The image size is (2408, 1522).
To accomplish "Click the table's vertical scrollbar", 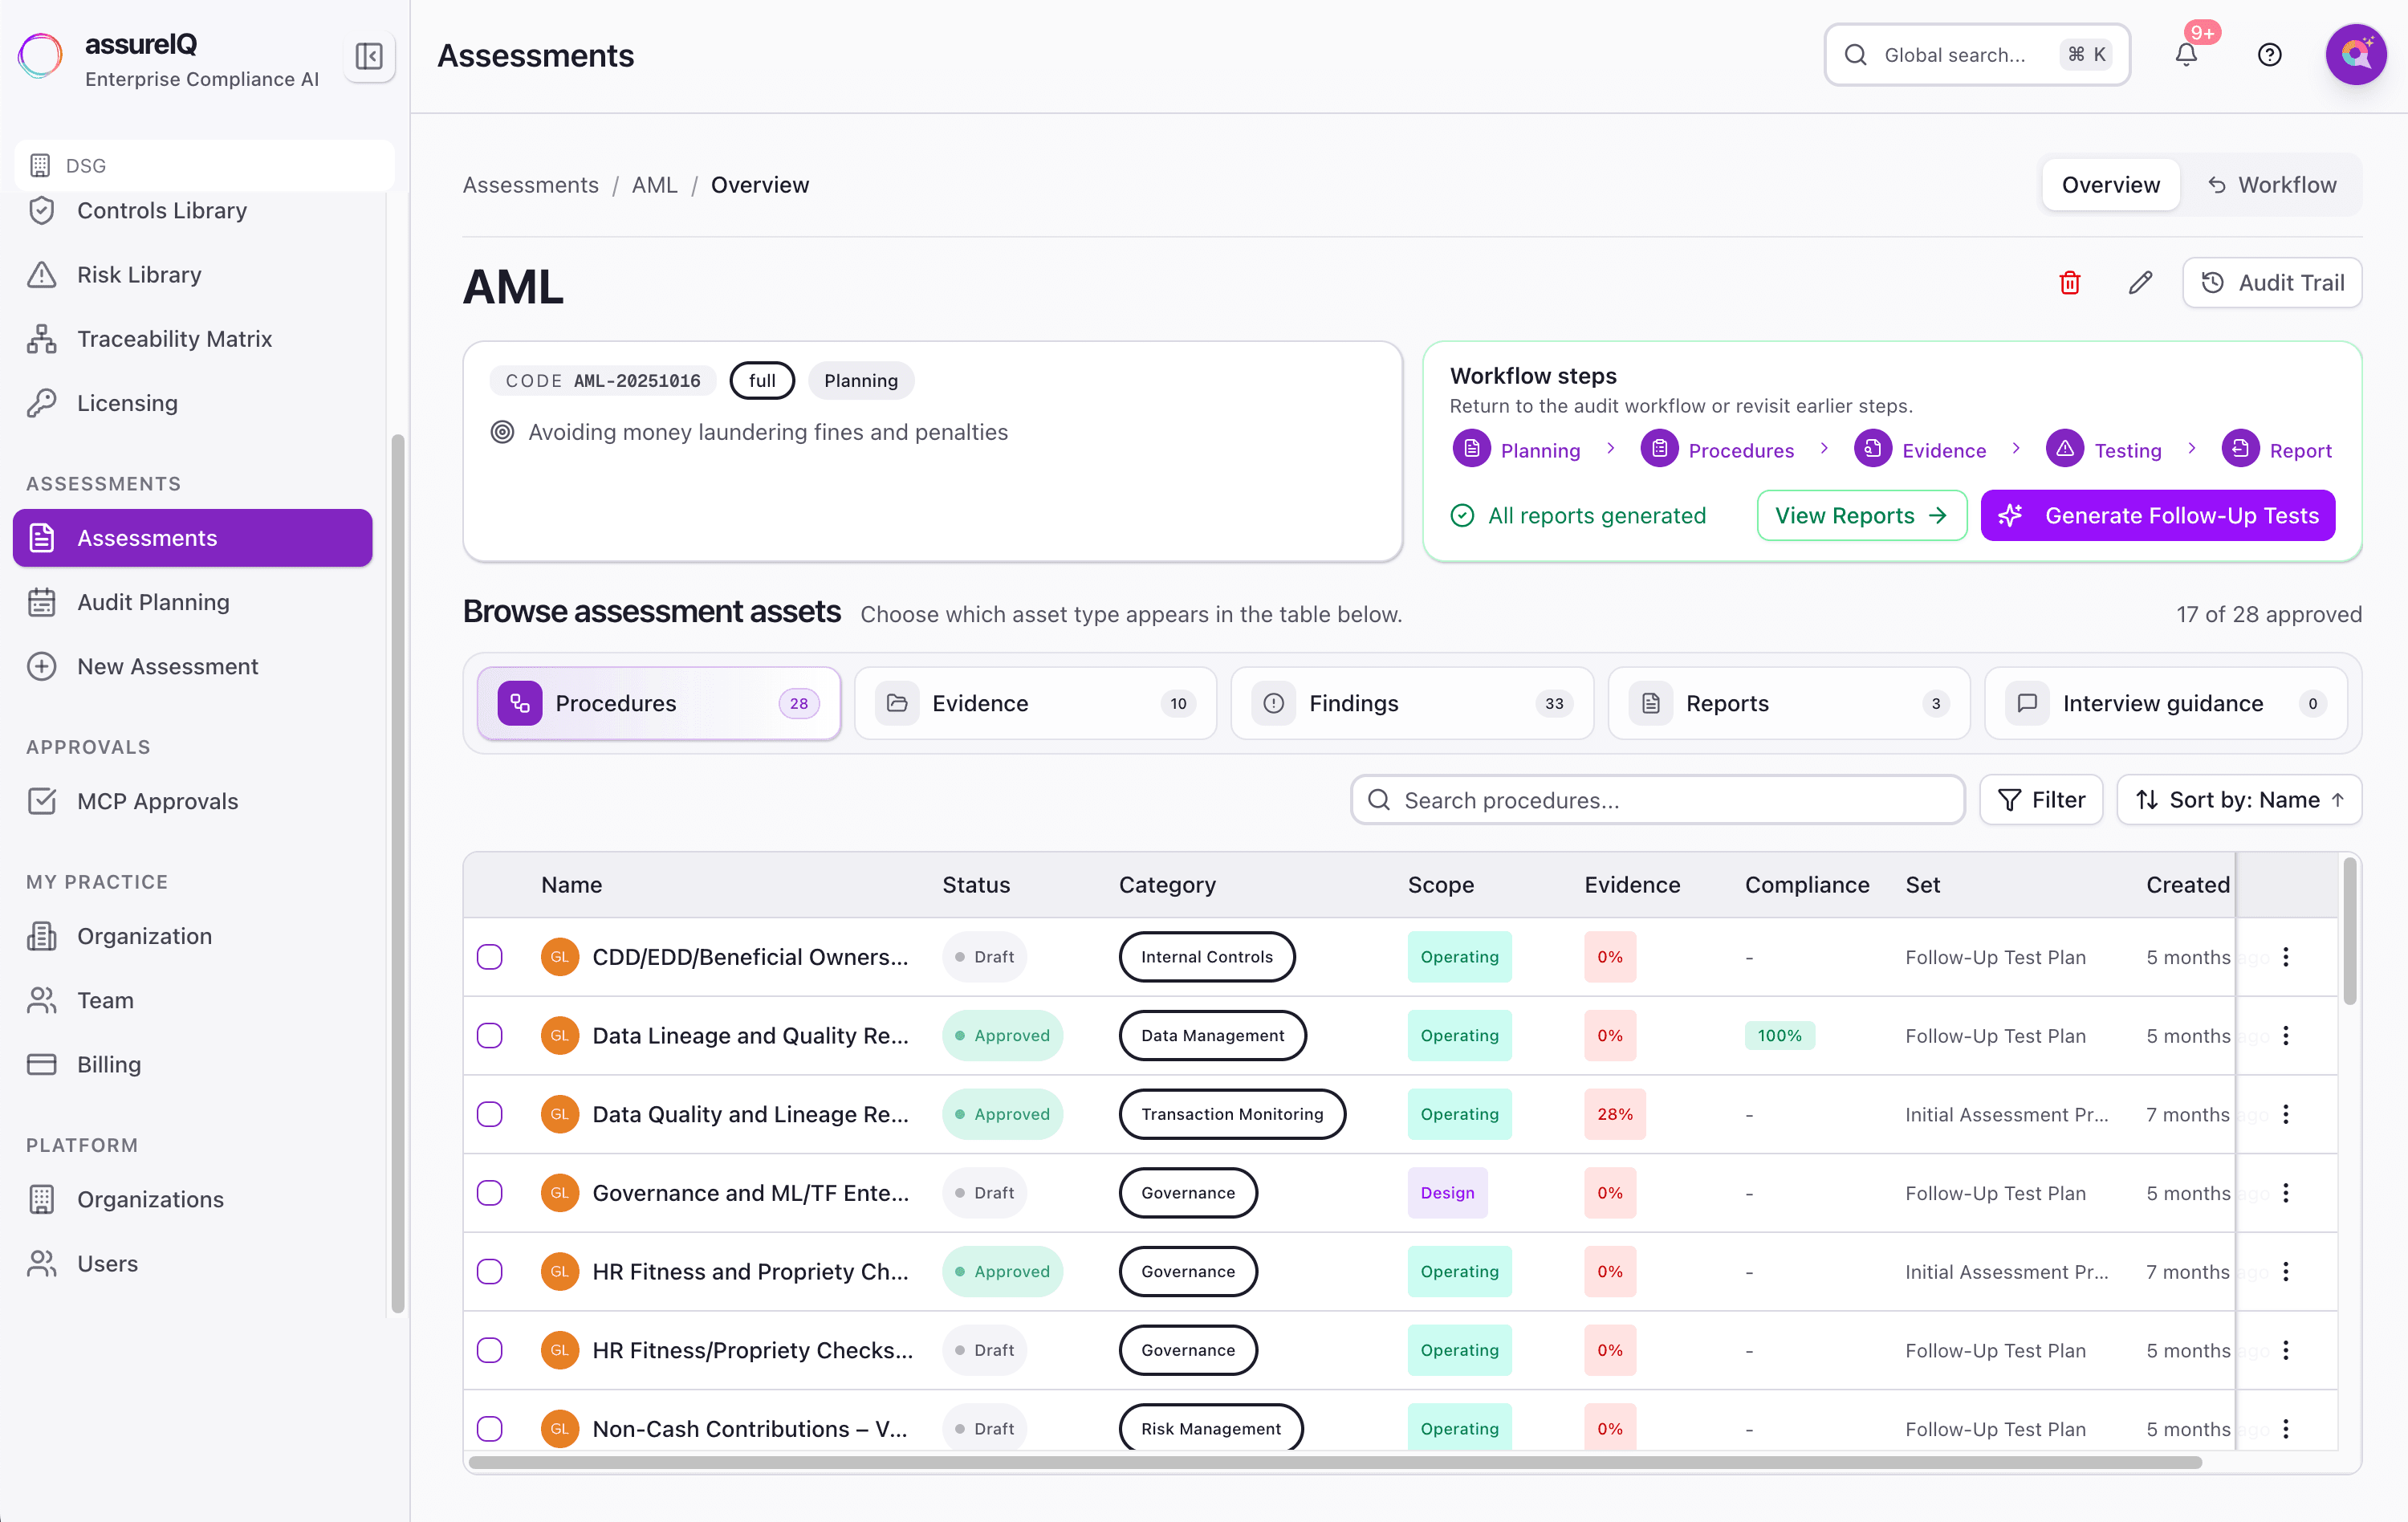I will 2349,930.
